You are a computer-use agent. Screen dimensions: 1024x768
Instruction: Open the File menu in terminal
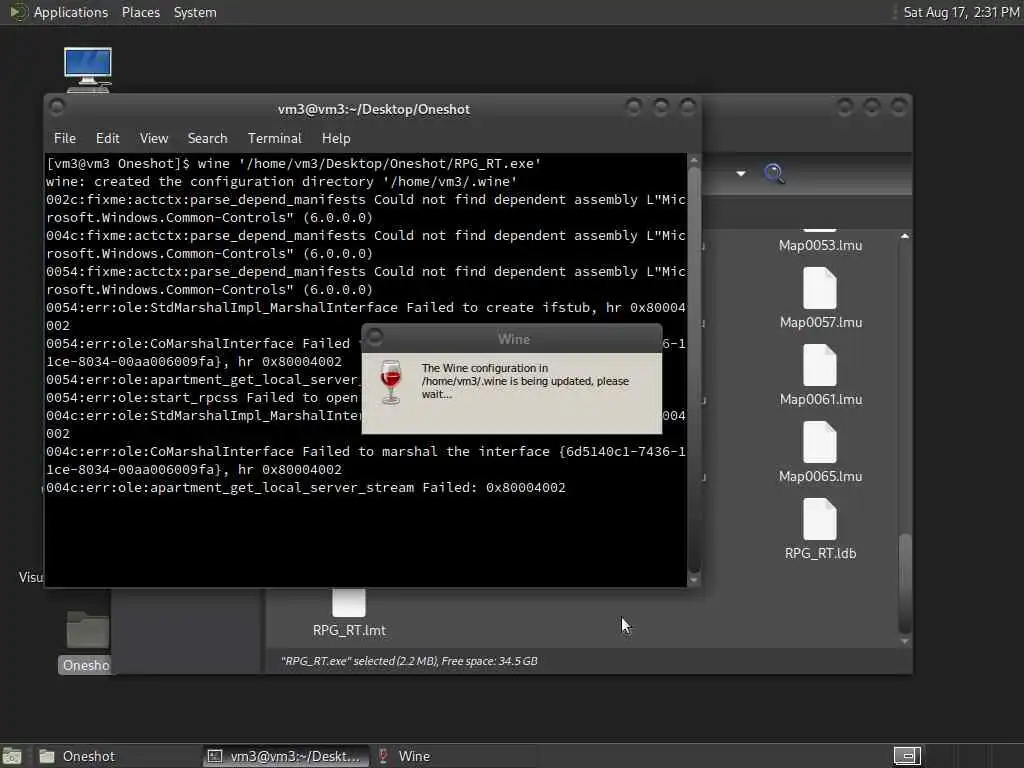(65, 138)
